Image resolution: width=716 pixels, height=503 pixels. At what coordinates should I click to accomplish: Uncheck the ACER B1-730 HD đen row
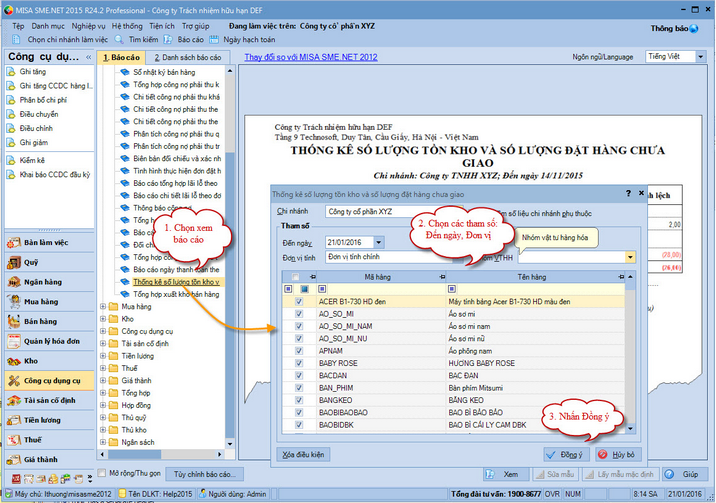click(299, 302)
